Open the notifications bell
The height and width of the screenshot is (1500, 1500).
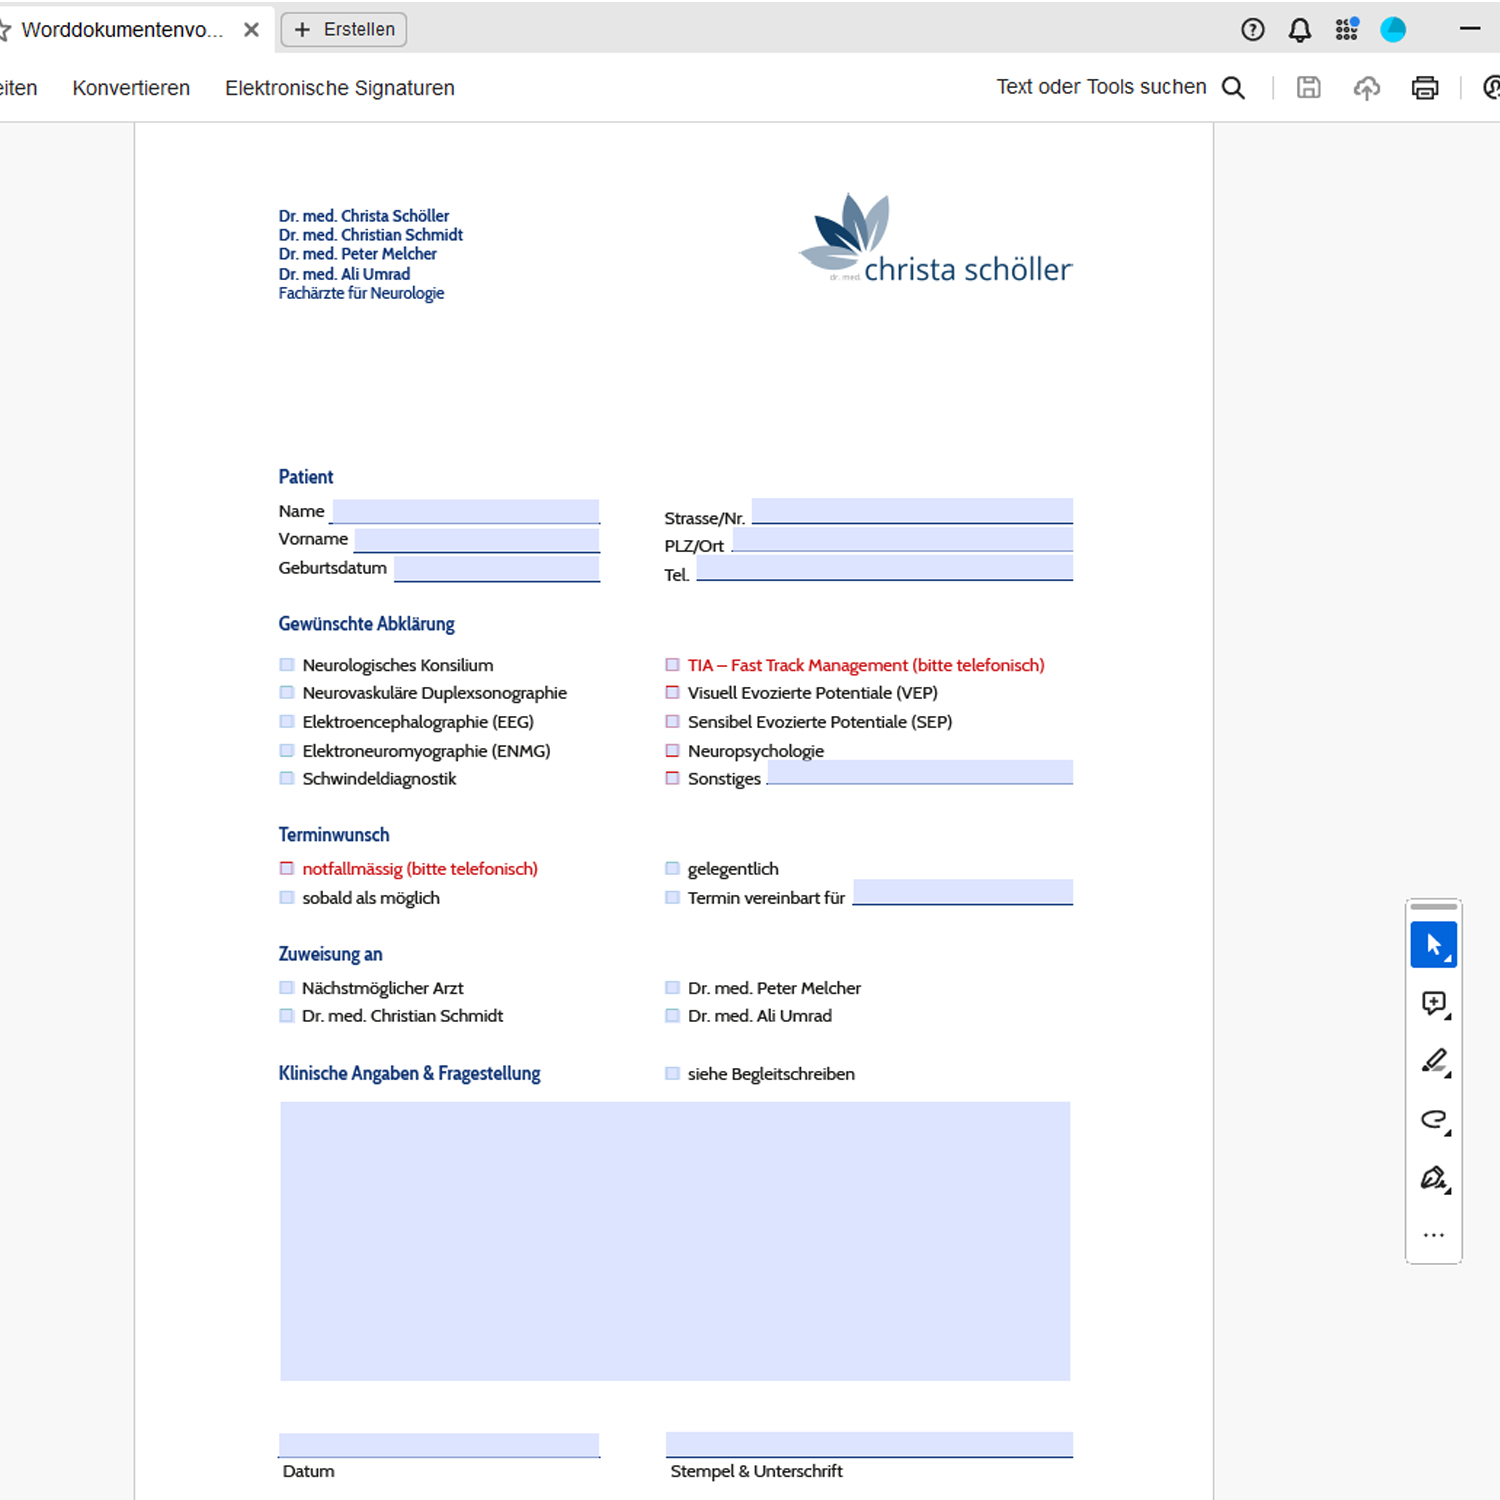coord(1299,30)
